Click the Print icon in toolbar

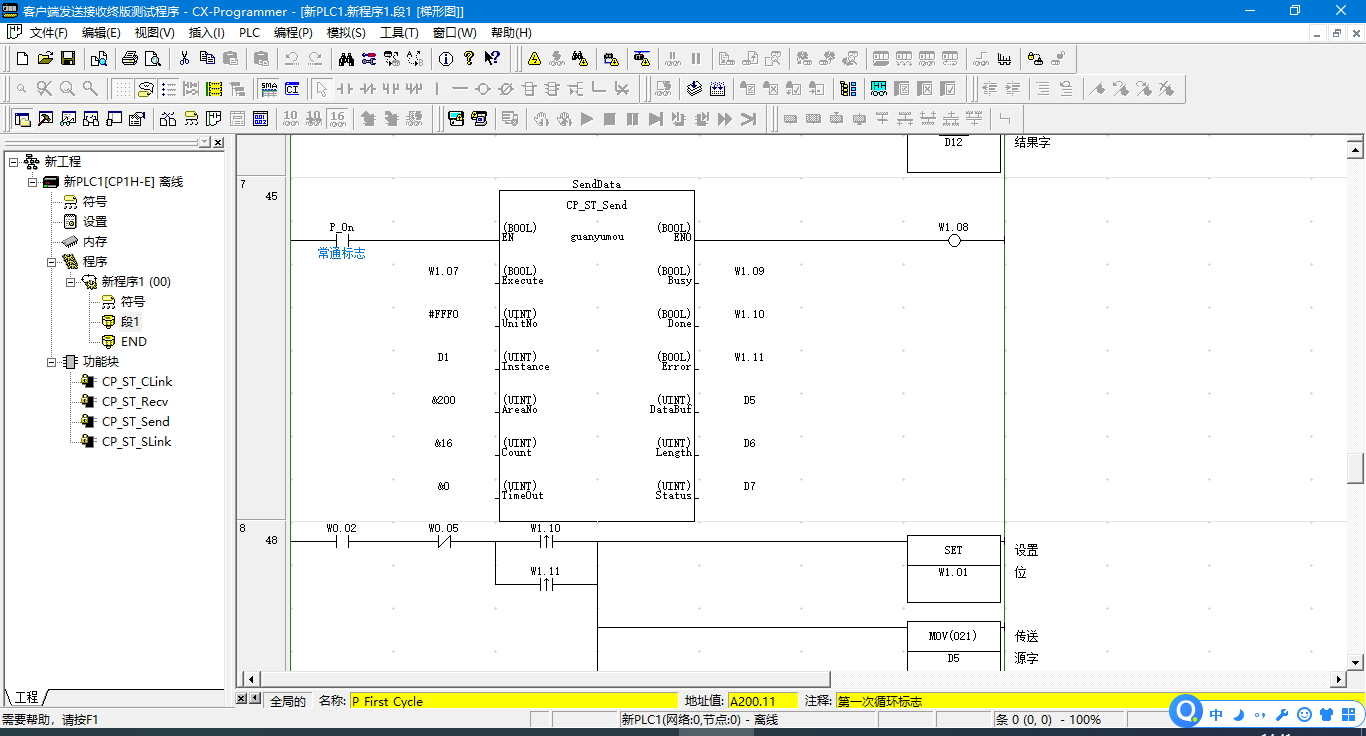pyautogui.click(x=130, y=58)
